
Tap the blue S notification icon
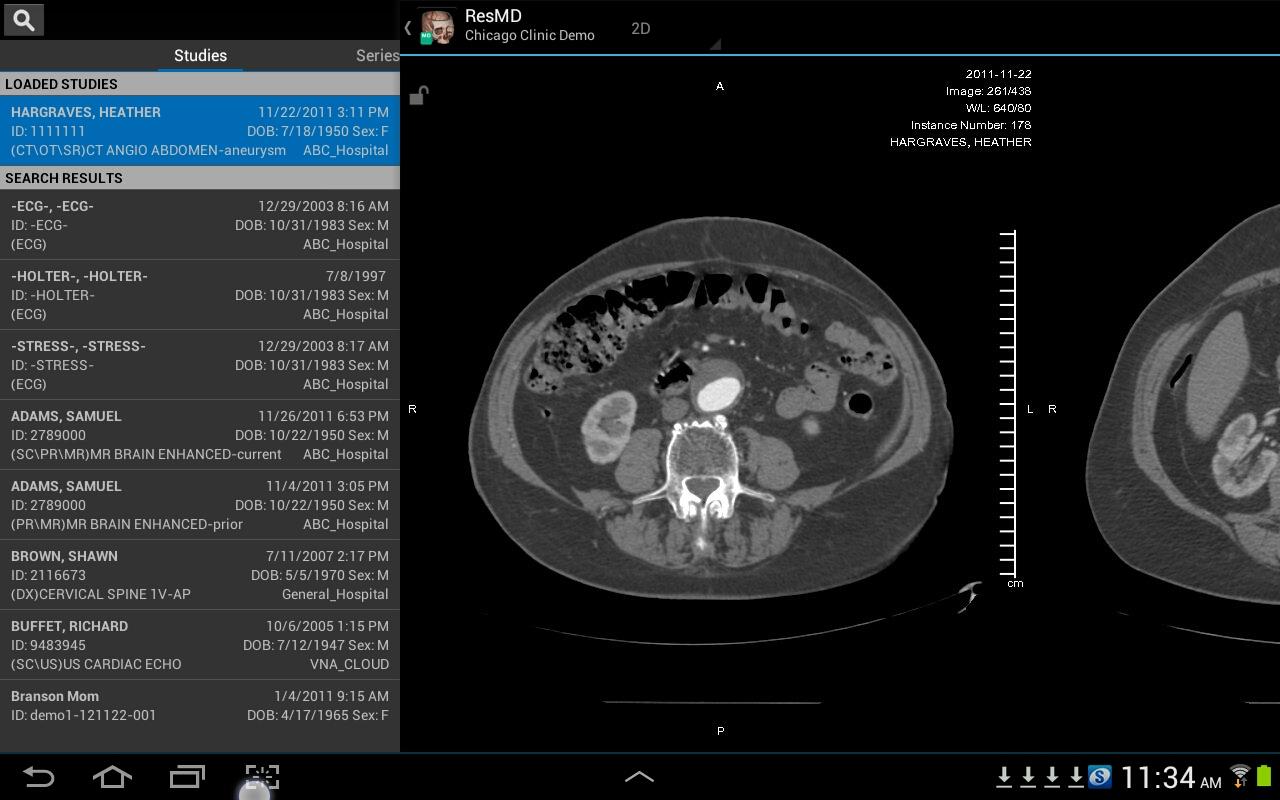pos(1100,777)
